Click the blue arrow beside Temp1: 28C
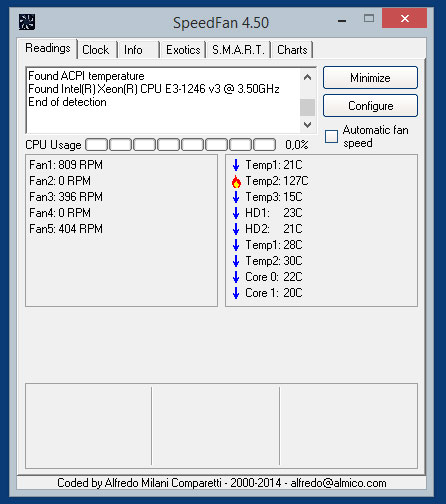446x504 pixels. (x=236, y=245)
